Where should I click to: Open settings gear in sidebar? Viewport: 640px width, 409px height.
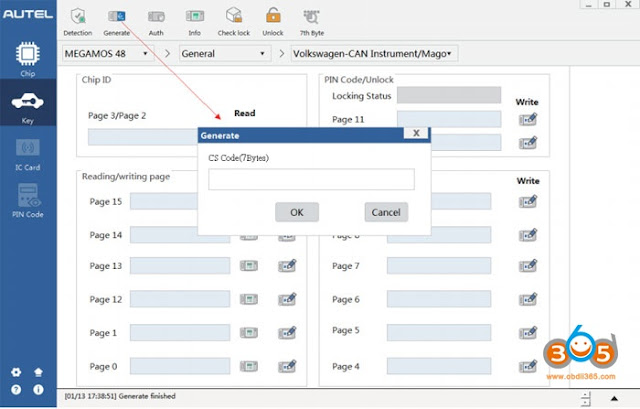point(16,372)
